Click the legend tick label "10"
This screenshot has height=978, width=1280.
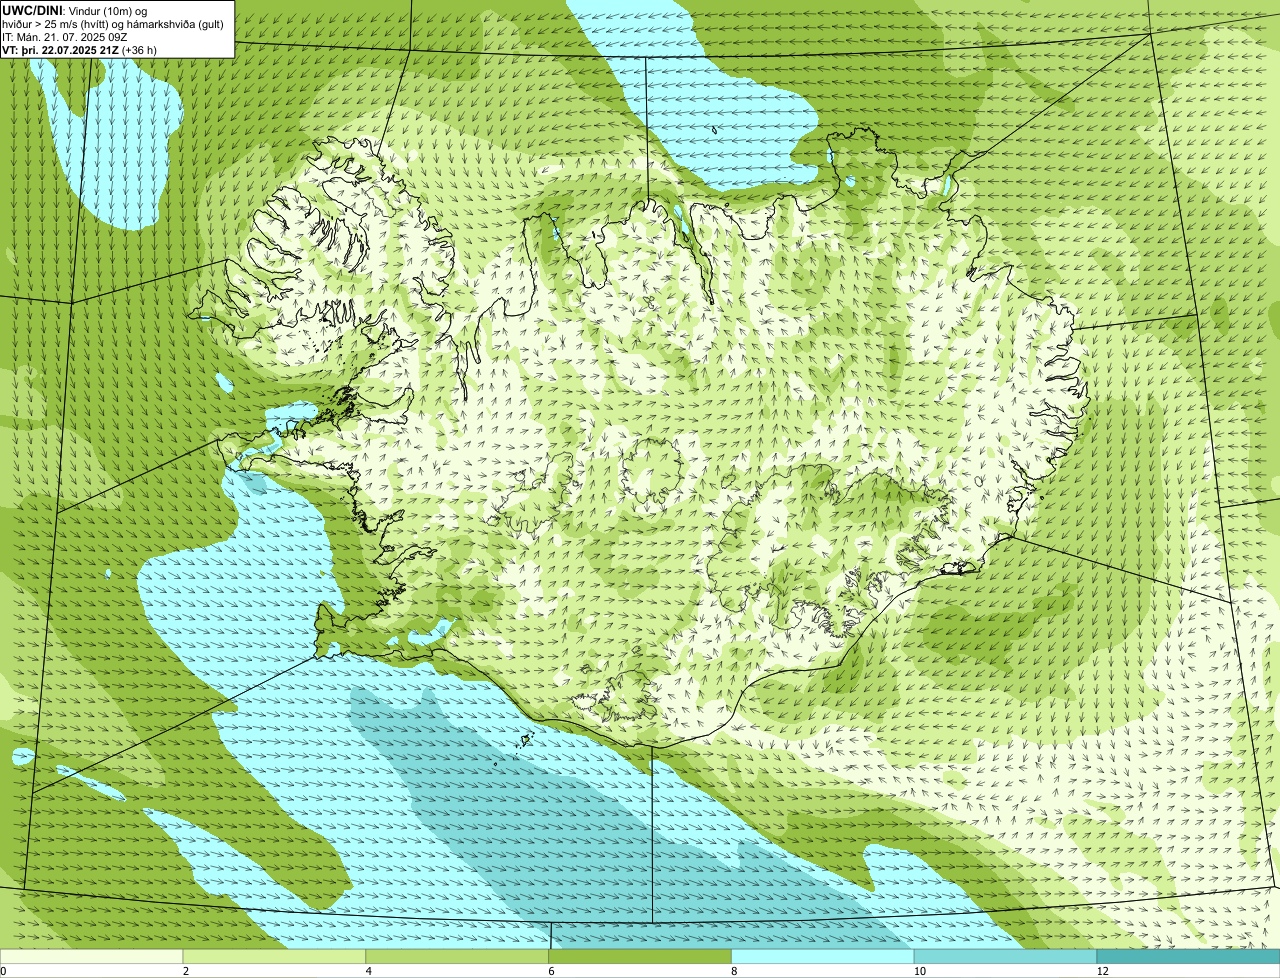(919, 971)
